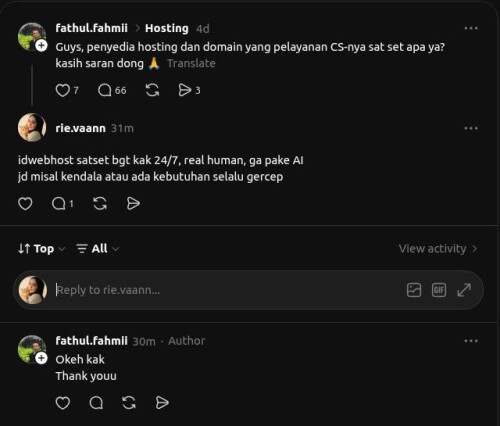This screenshot has width=500, height=426.
Task: Open replies on rie.vaann's comment
Action: click(x=59, y=204)
